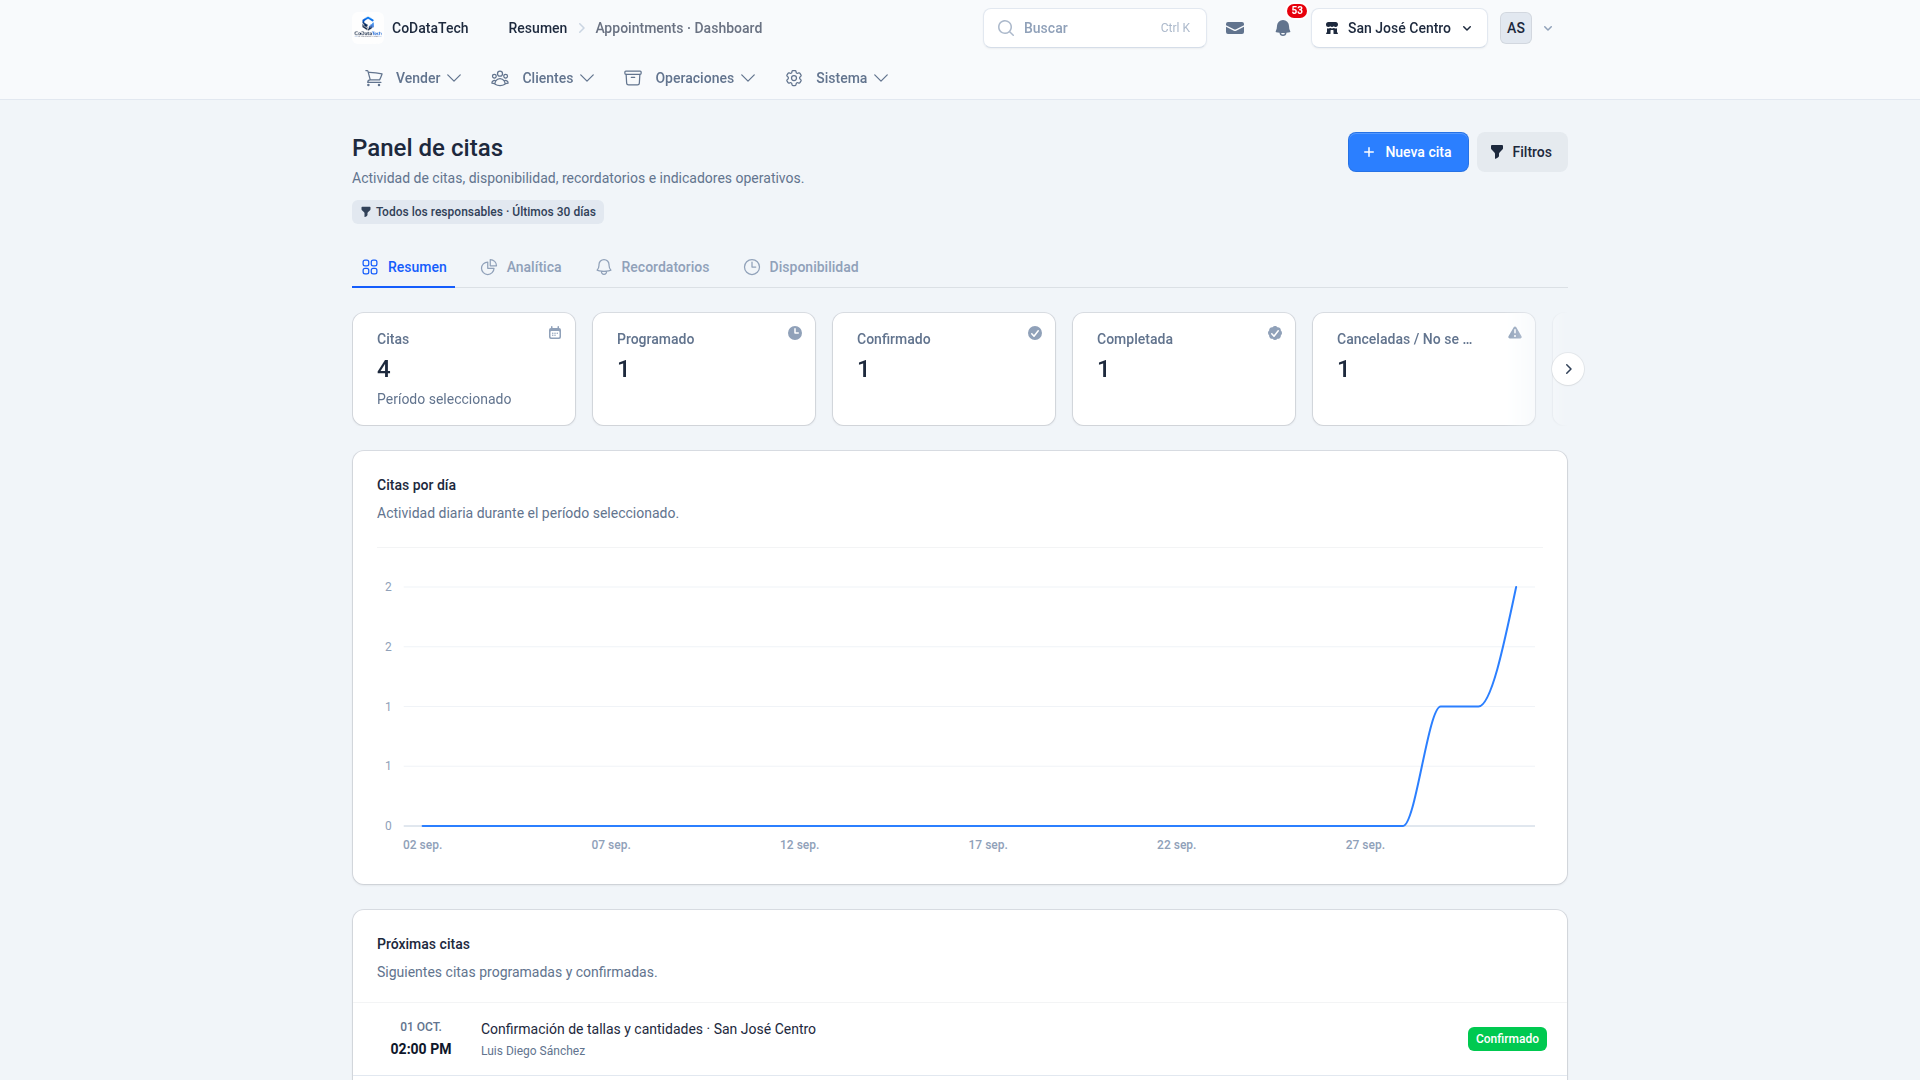The width and height of the screenshot is (1920, 1080).
Task: Click the Confirmado status badge
Action: tap(1507, 1039)
